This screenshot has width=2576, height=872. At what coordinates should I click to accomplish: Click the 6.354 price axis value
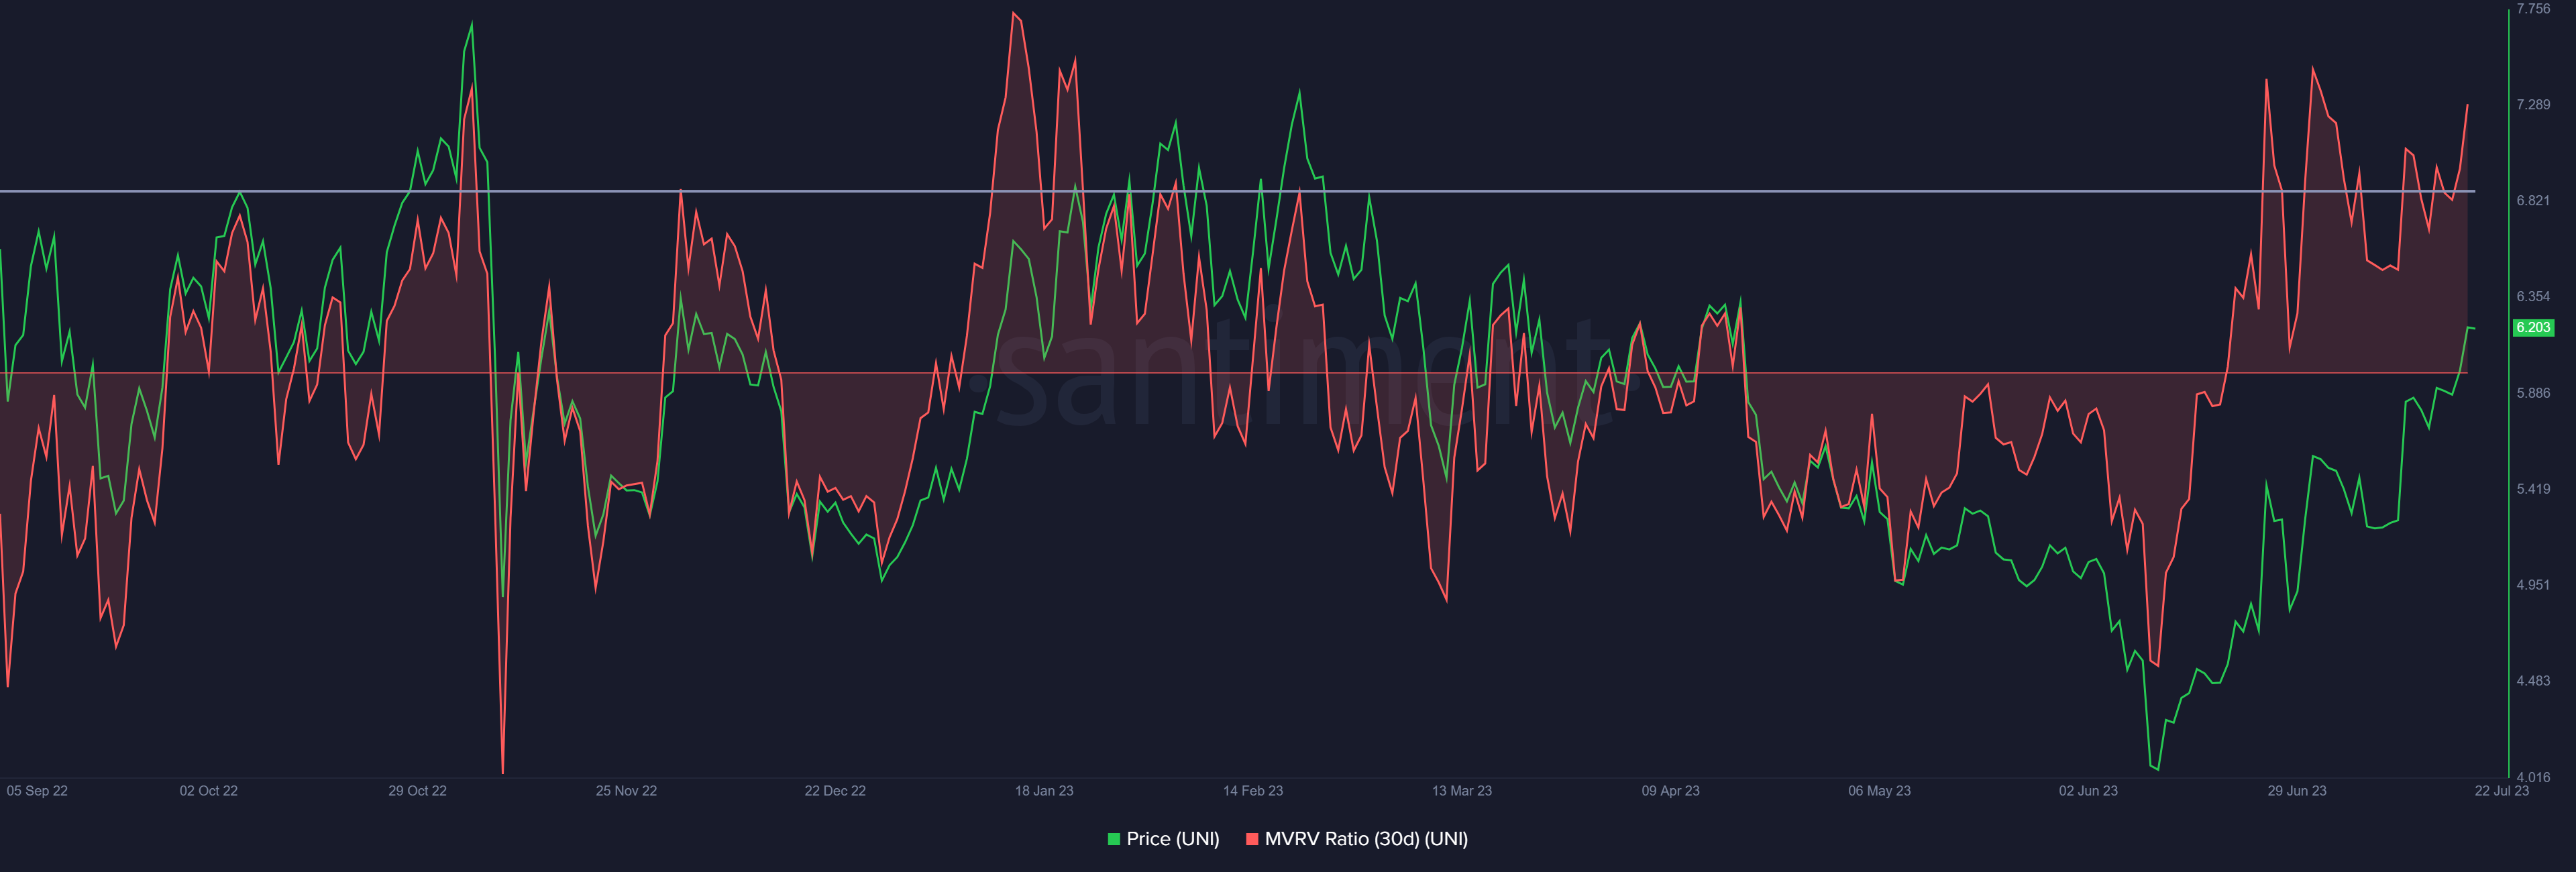tap(2533, 297)
